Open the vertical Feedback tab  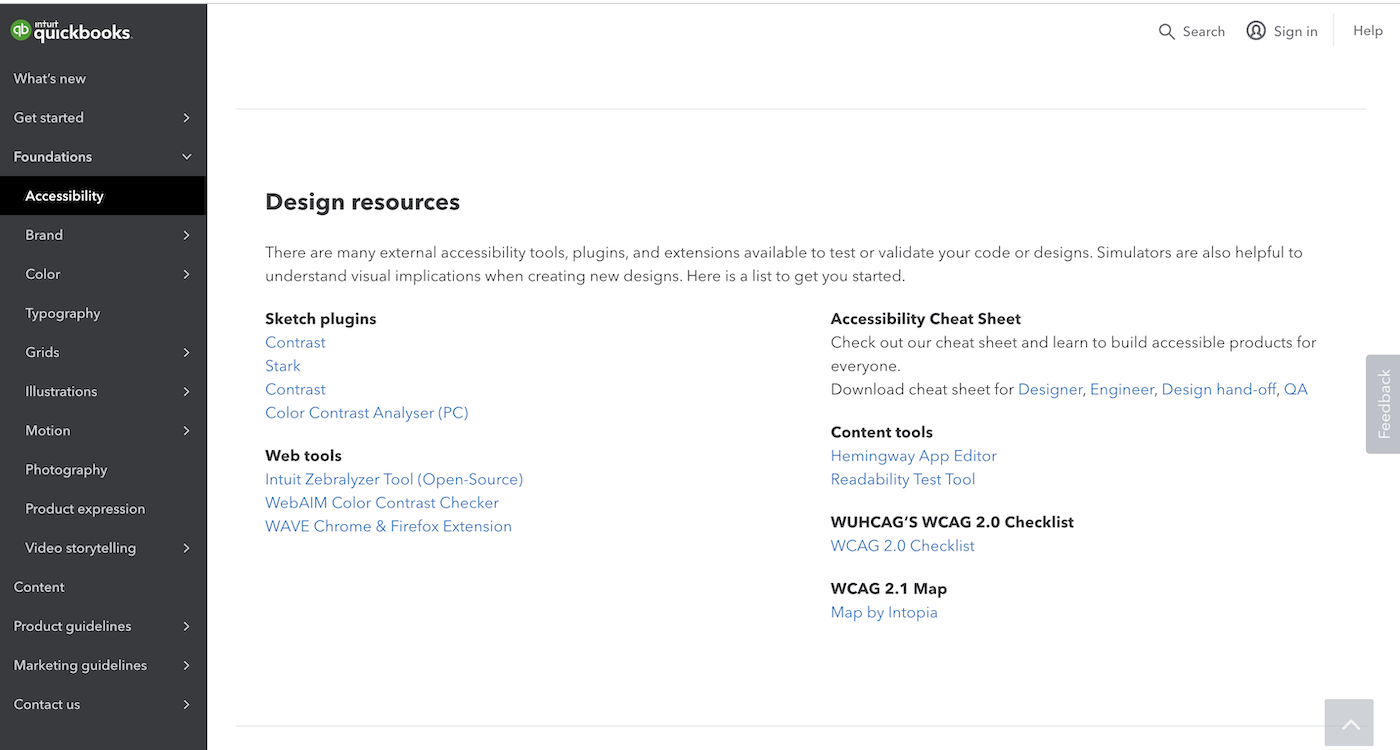coord(1383,404)
